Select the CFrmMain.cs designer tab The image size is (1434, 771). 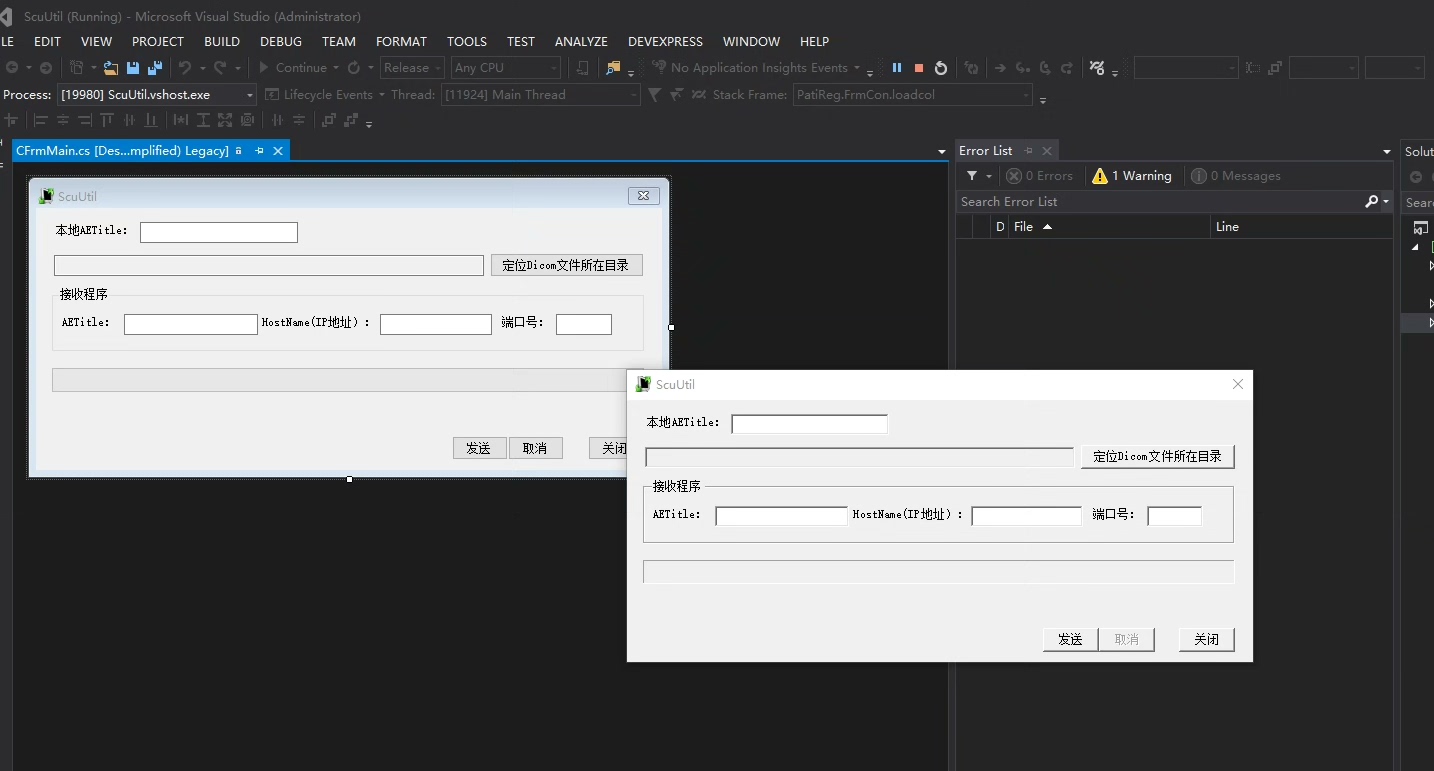click(x=122, y=151)
